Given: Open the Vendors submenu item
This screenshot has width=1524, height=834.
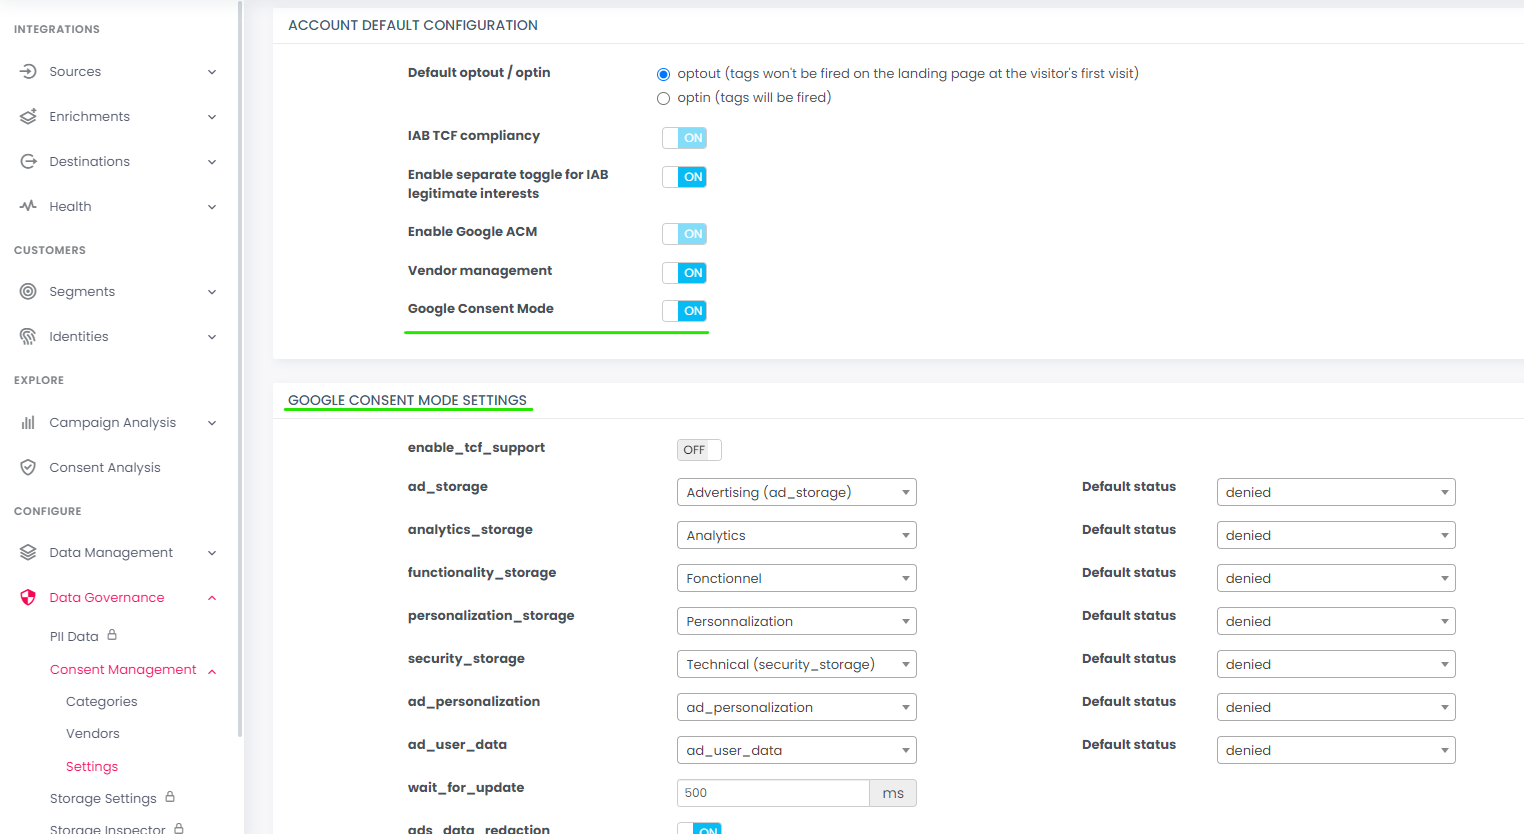Looking at the screenshot, I should pos(92,734).
